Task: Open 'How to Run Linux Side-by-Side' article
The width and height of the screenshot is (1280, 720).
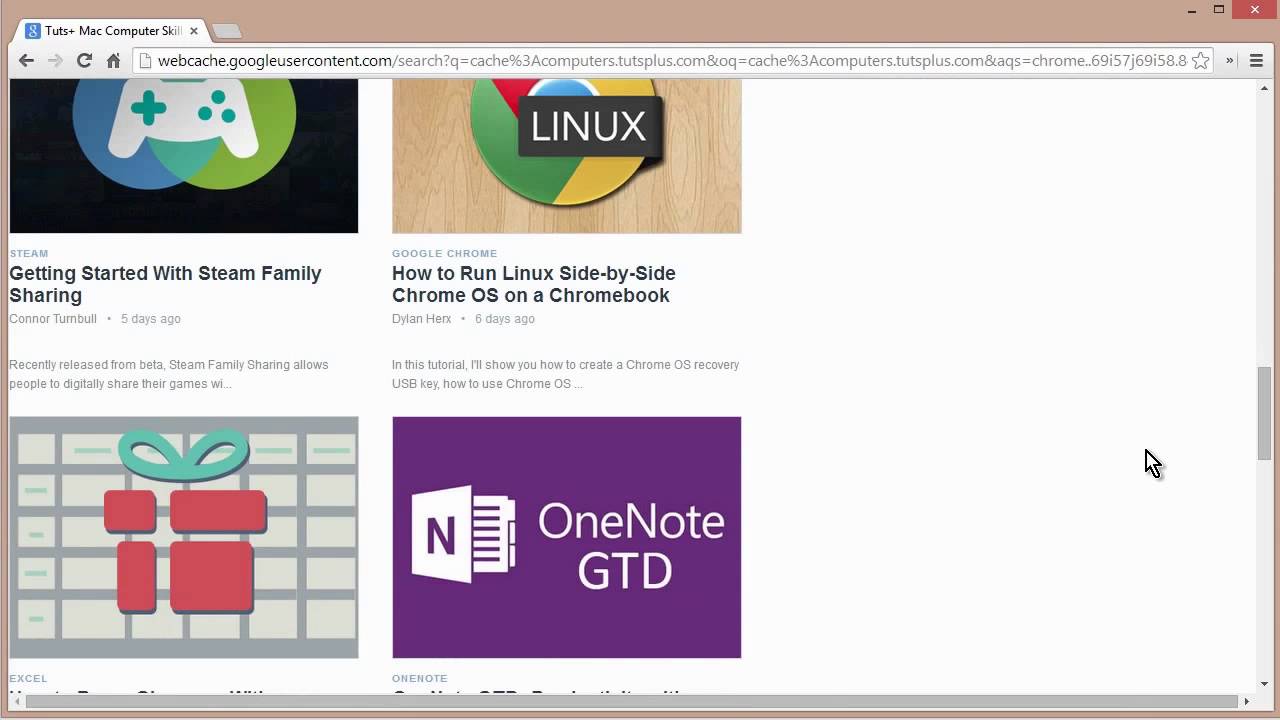Action: pyautogui.click(x=534, y=284)
